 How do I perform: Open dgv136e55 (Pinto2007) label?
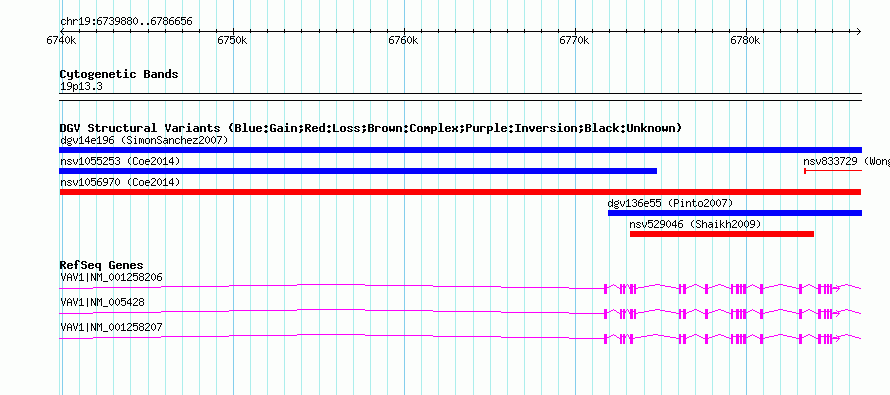click(x=670, y=203)
